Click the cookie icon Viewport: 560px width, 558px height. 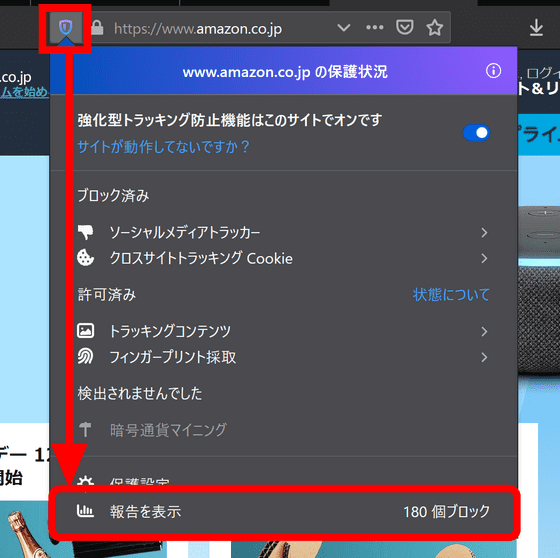[86, 258]
